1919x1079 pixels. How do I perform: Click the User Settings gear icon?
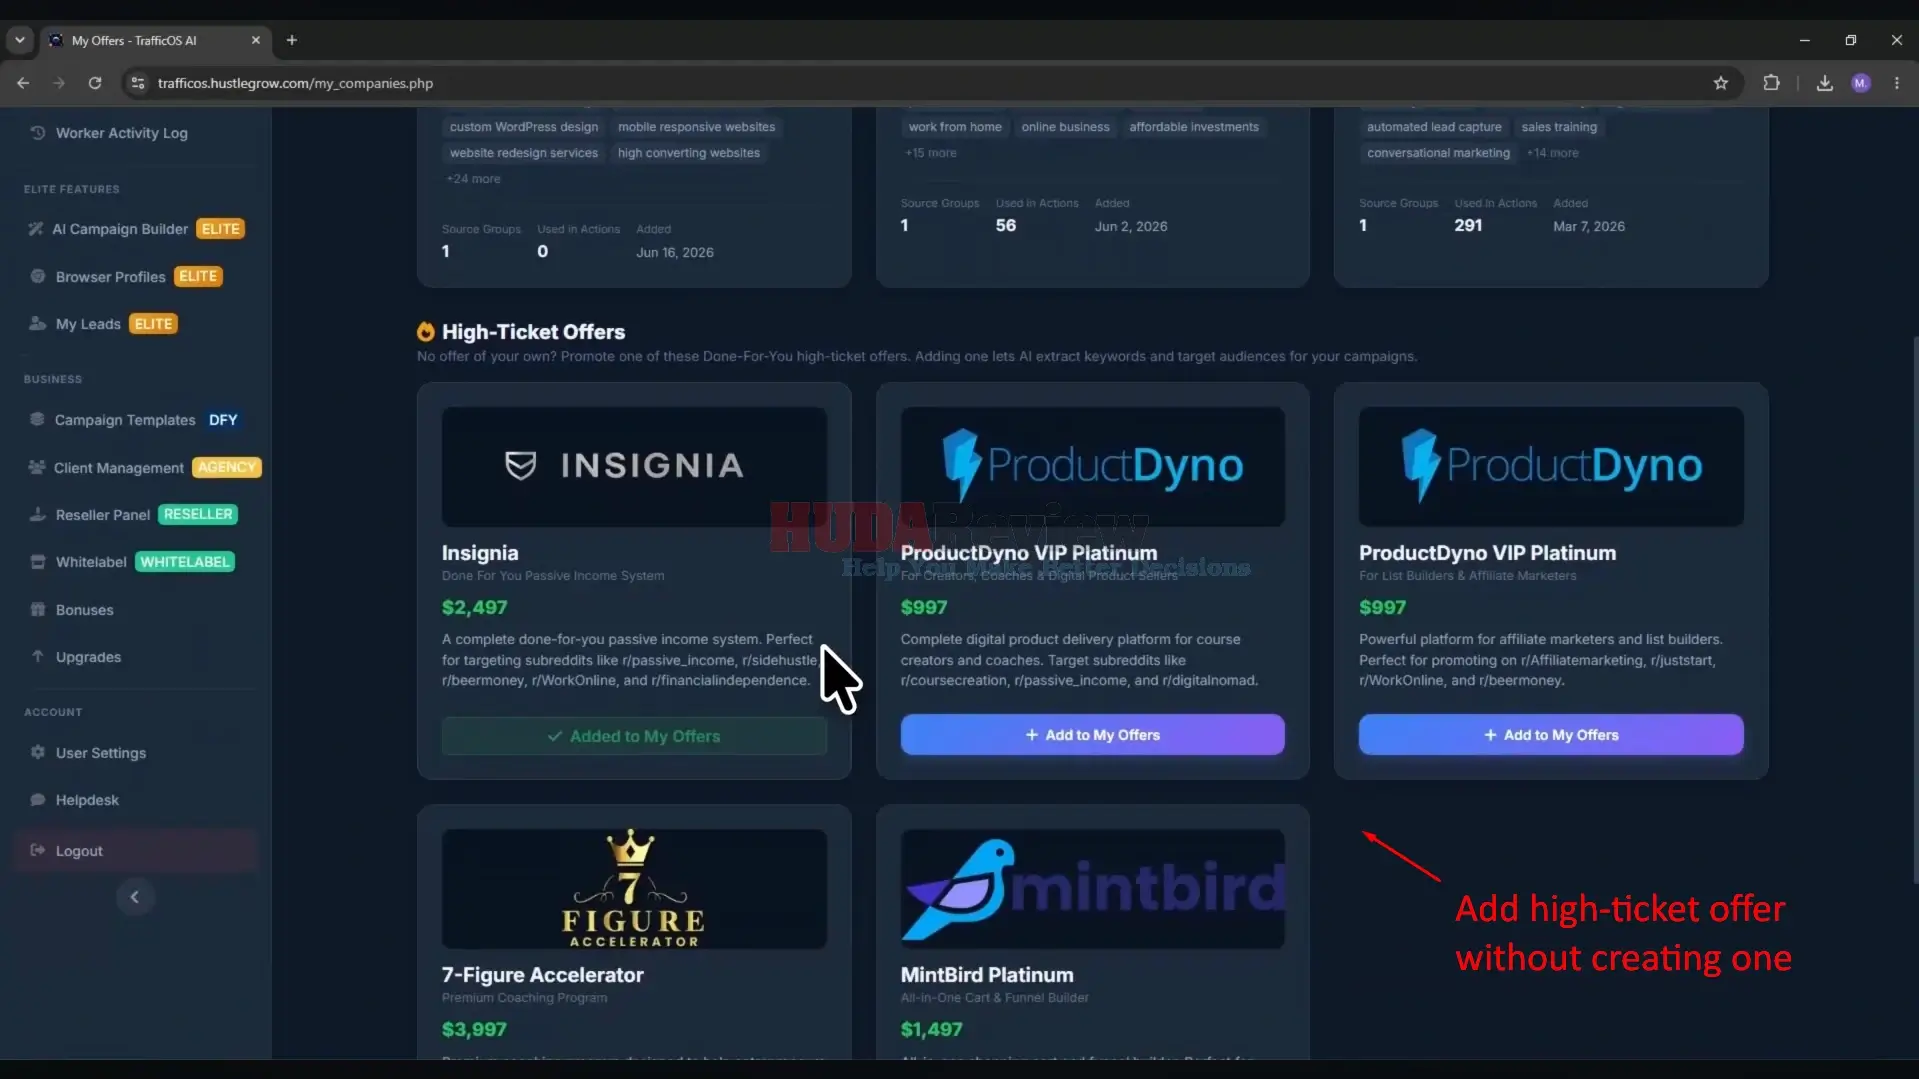tap(38, 752)
